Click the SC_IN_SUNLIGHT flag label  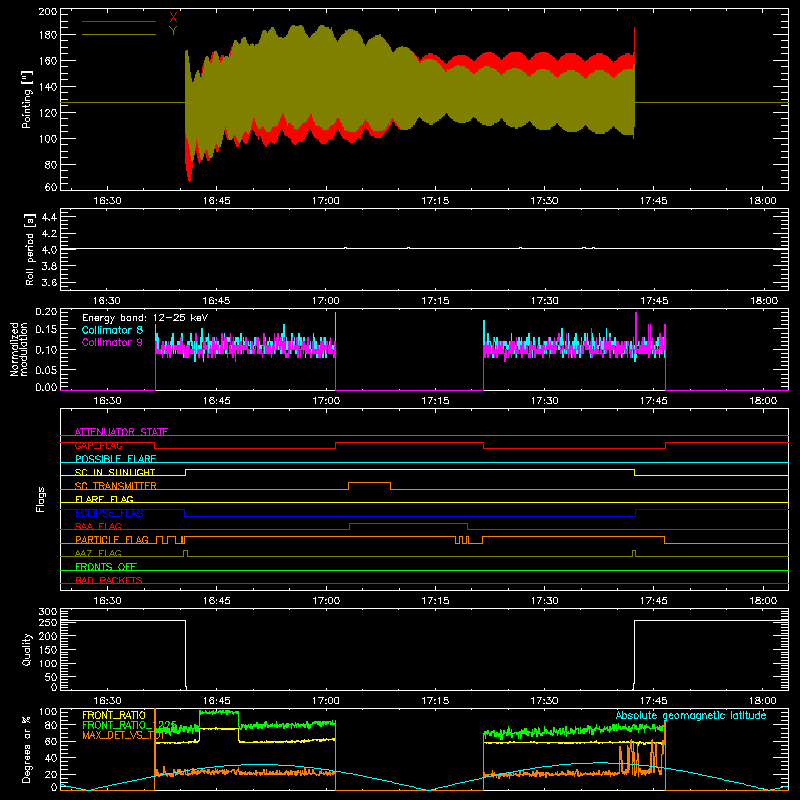click(x=115, y=472)
